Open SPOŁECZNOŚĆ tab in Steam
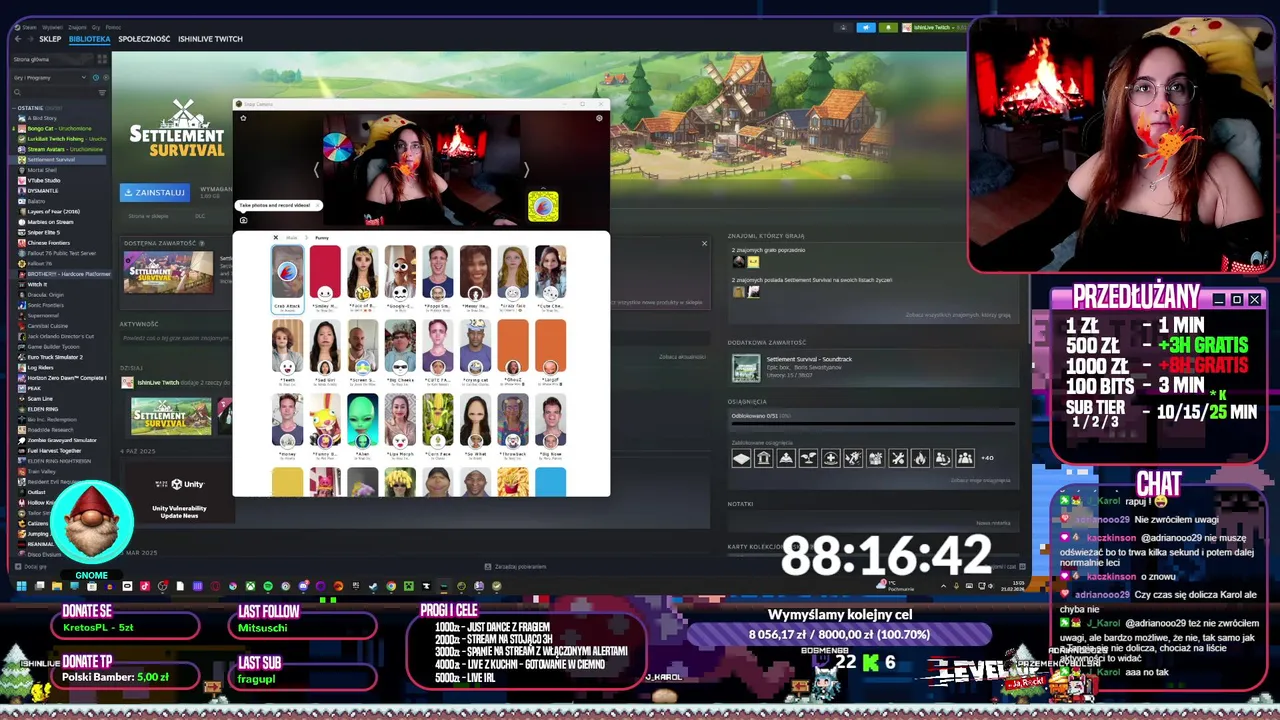 [144, 39]
